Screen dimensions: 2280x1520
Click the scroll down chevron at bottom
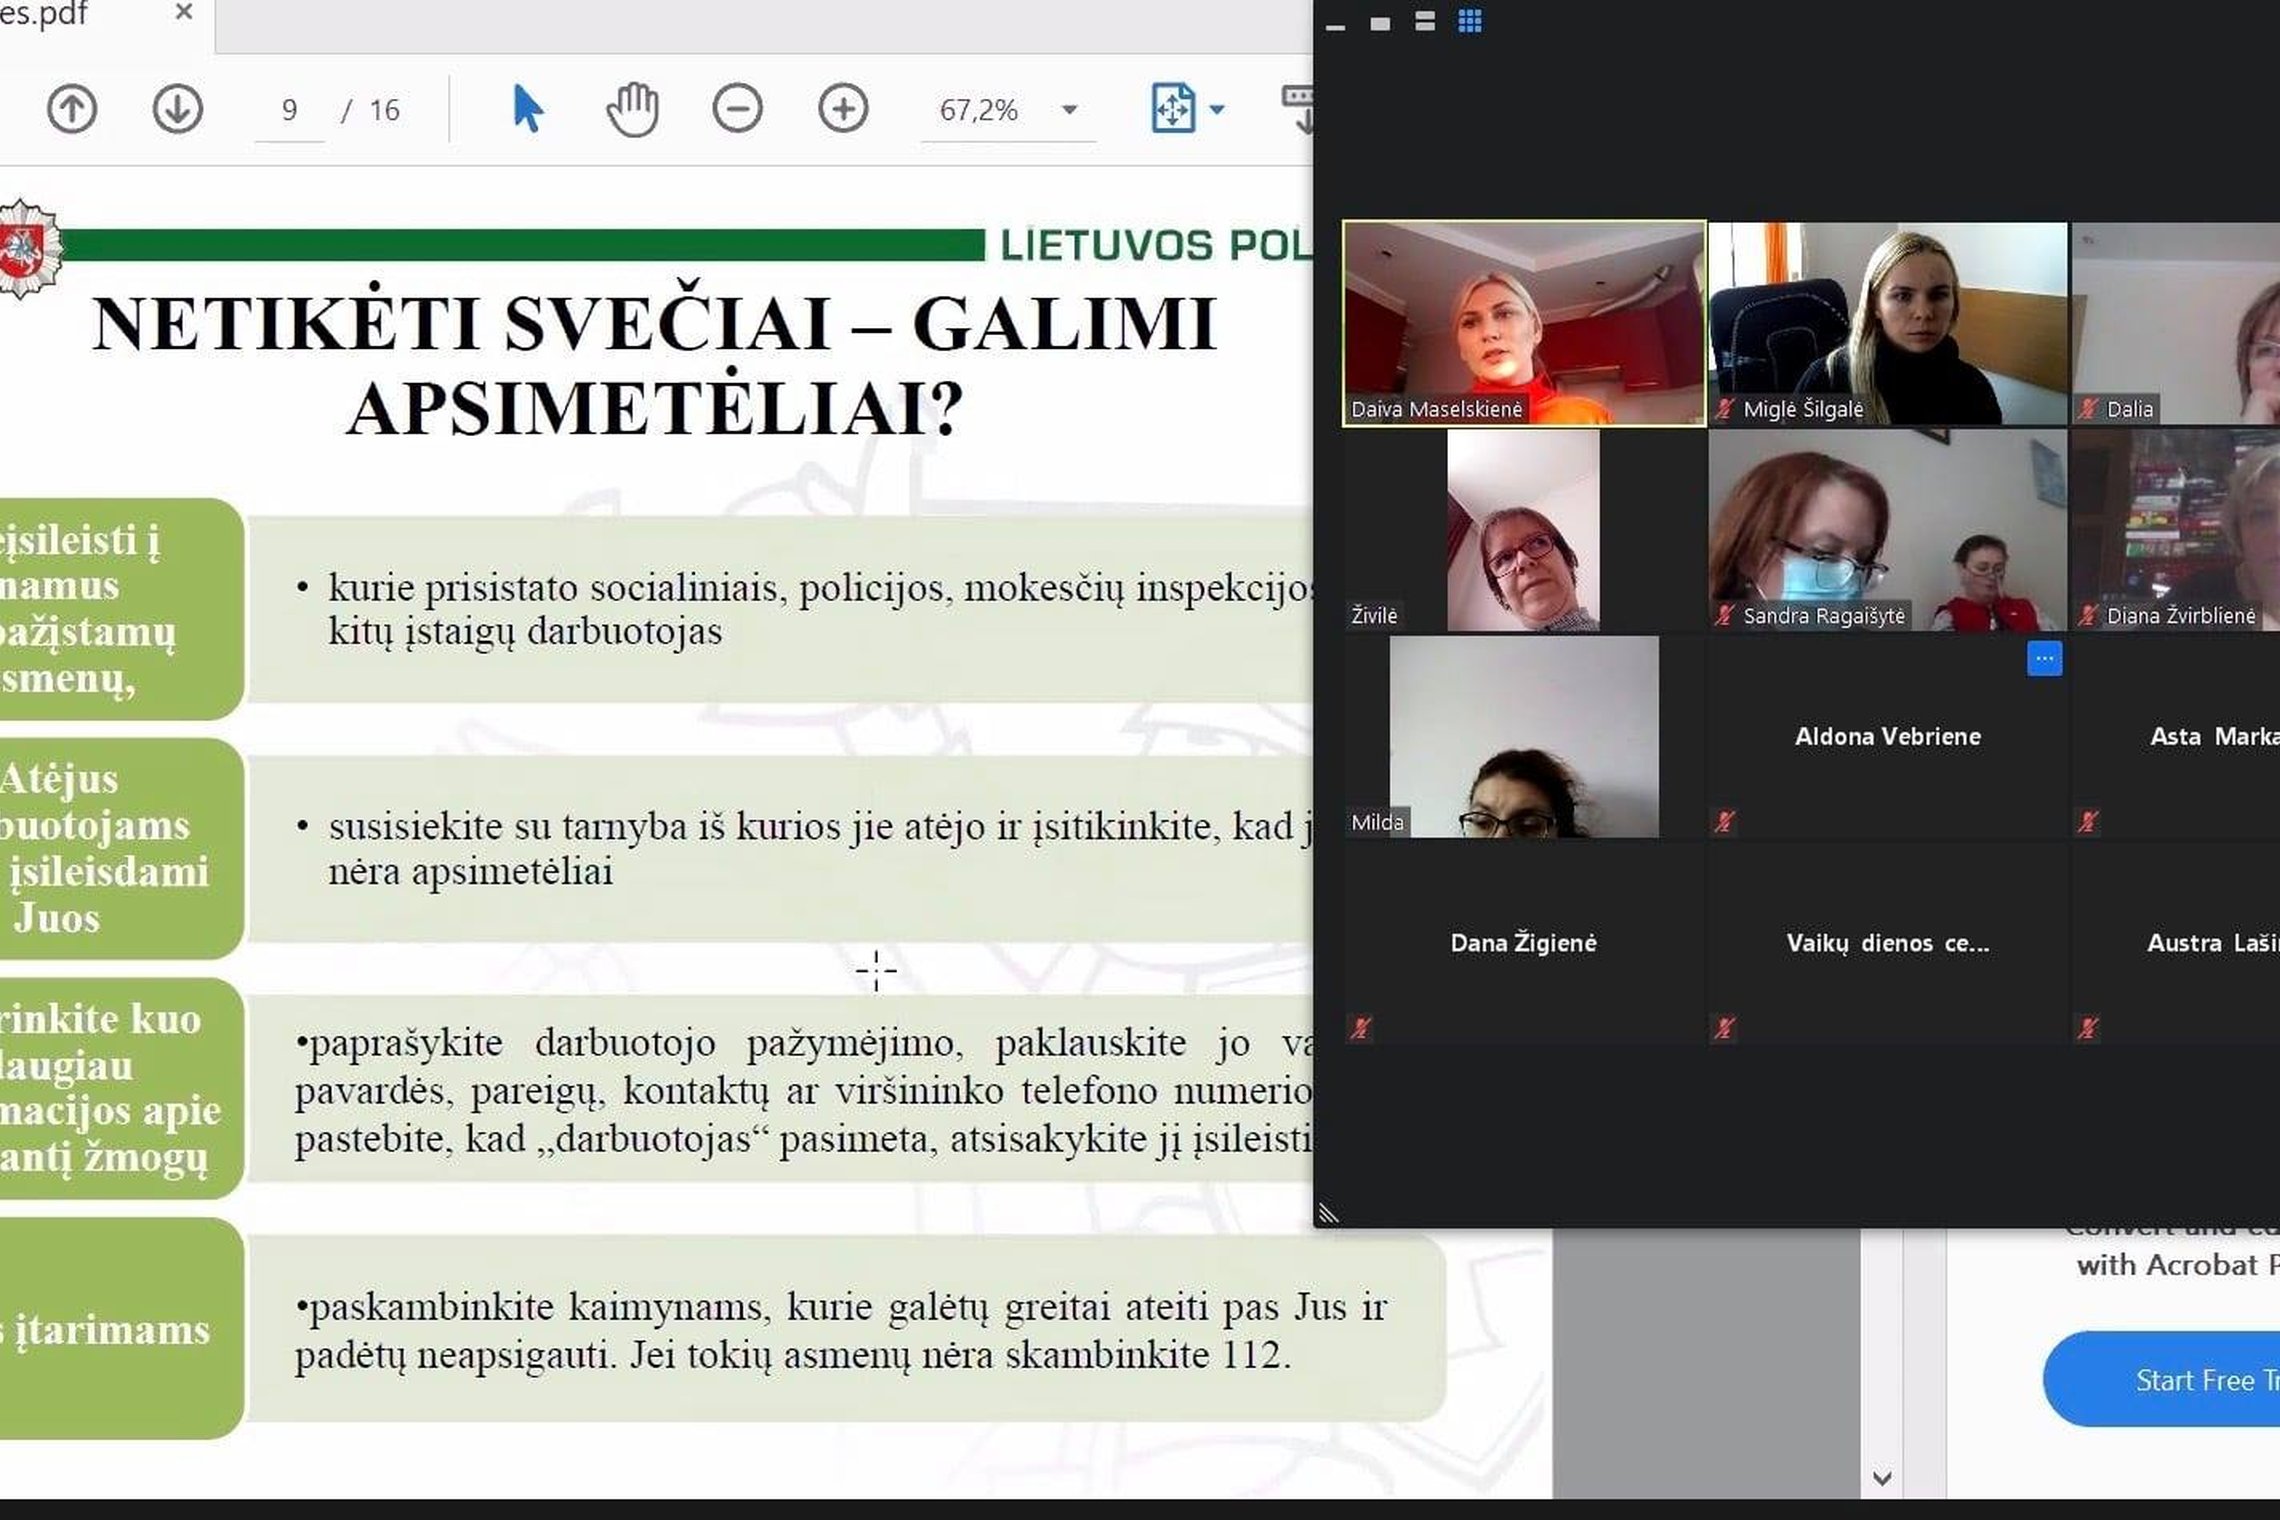coord(1882,1478)
